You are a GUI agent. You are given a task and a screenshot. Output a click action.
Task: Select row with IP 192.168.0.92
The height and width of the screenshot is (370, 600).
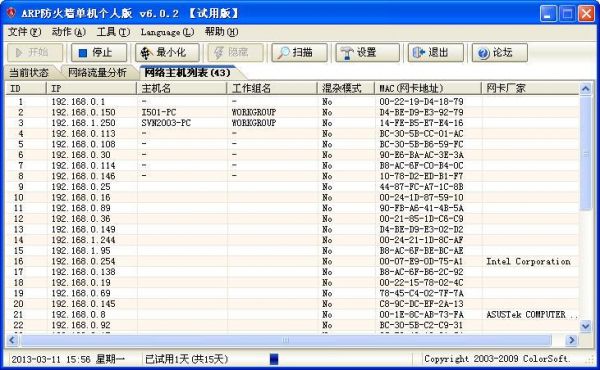tap(292, 325)
